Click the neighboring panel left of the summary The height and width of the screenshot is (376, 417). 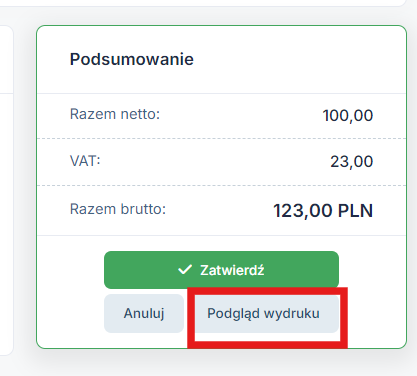(x=6, y=190)
